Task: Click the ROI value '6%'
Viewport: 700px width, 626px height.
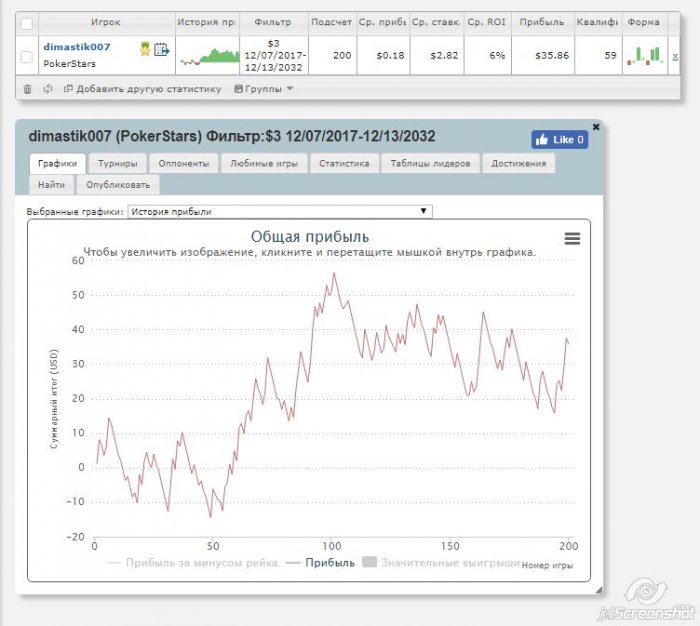Action: coord(497,56)
